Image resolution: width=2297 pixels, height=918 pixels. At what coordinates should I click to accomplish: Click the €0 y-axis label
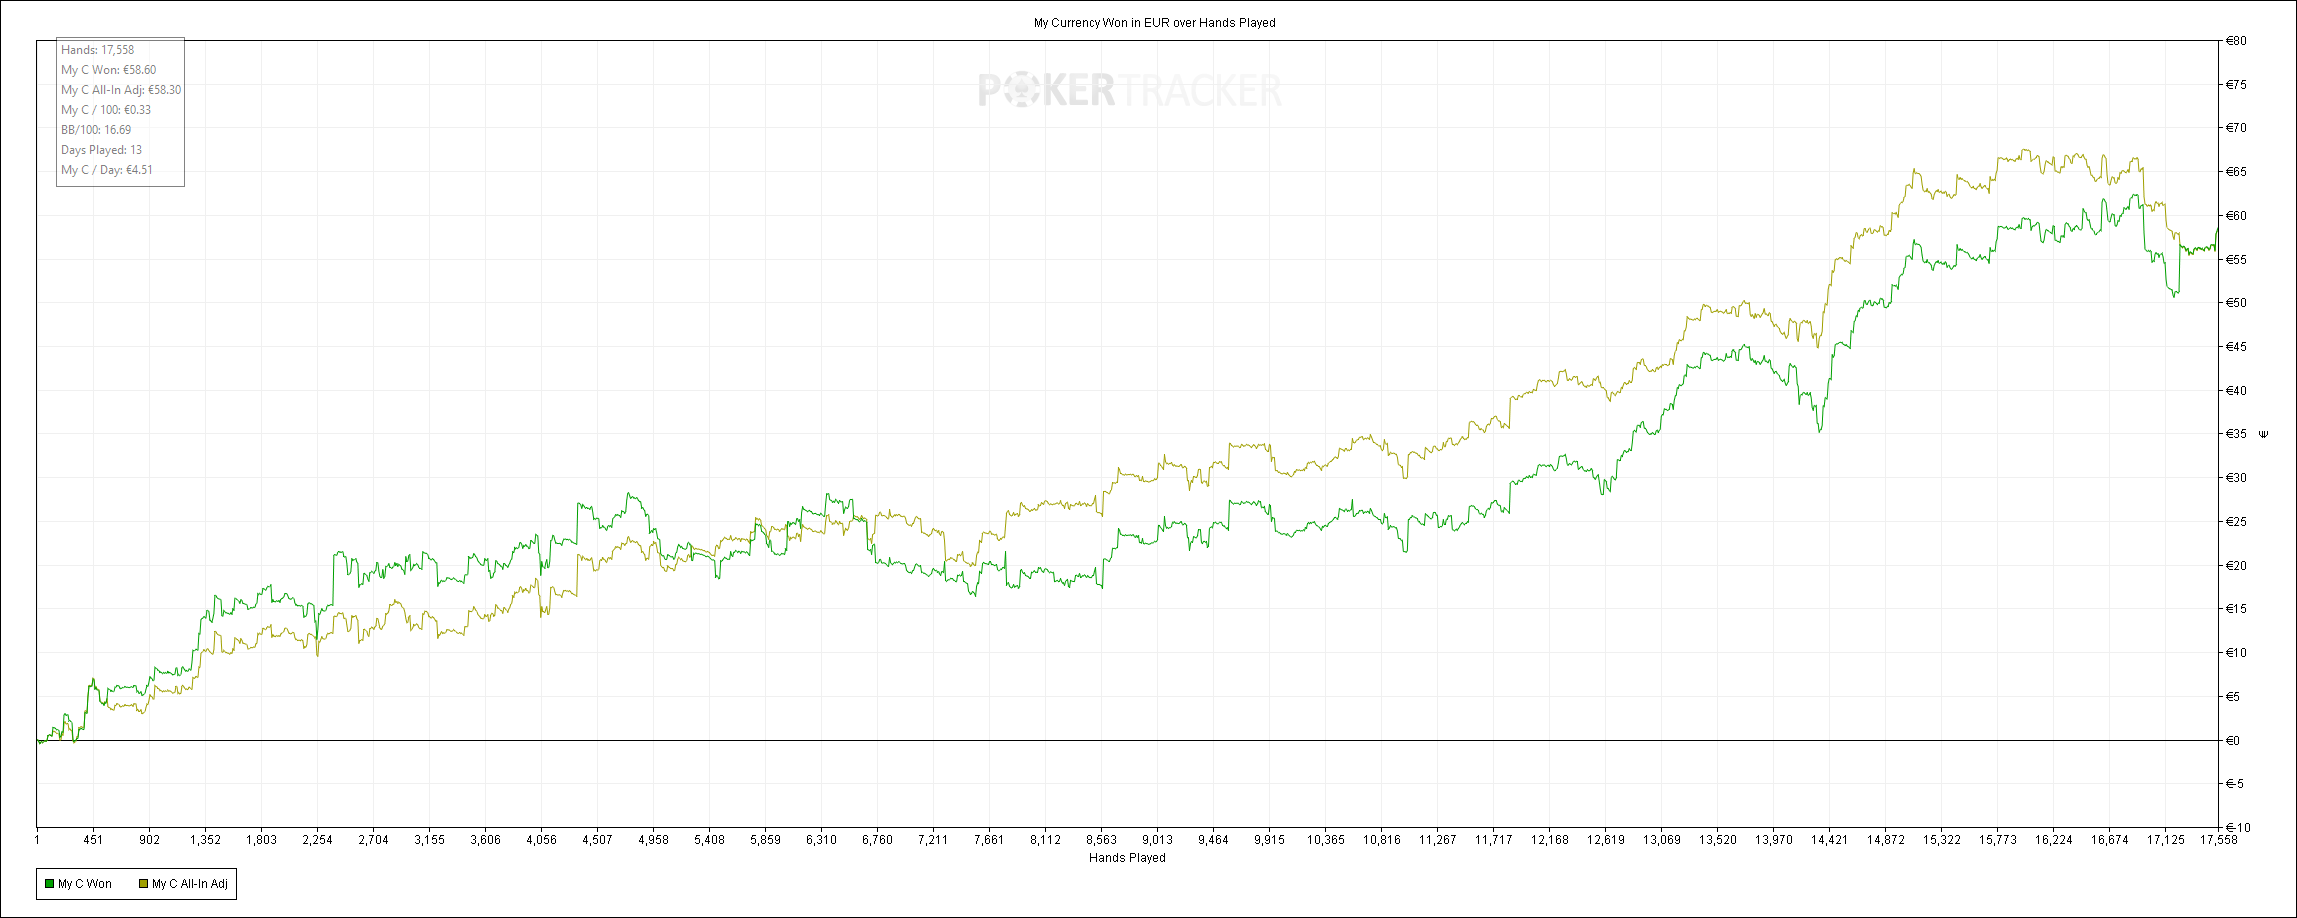[2232, 741]
